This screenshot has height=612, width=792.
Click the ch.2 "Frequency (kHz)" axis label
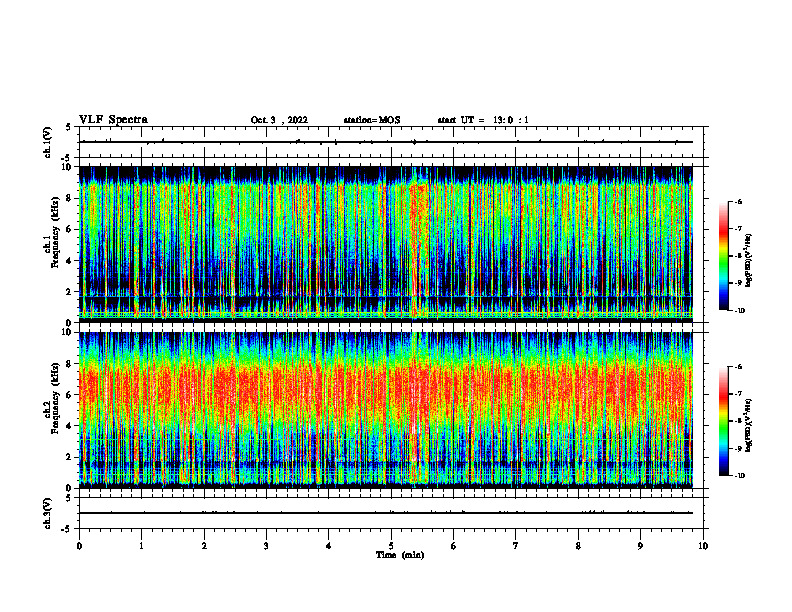click(55, 398)
